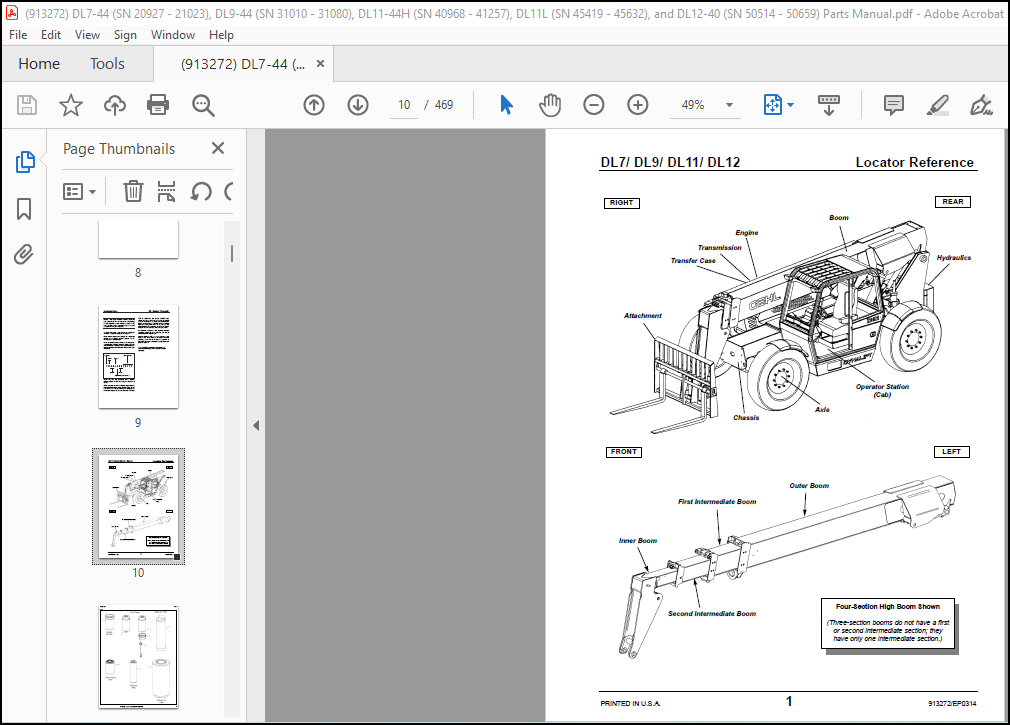Click the 'Hydraulics' diagram label
This screenshot has height=725, width=1010.
coord(953,258)
